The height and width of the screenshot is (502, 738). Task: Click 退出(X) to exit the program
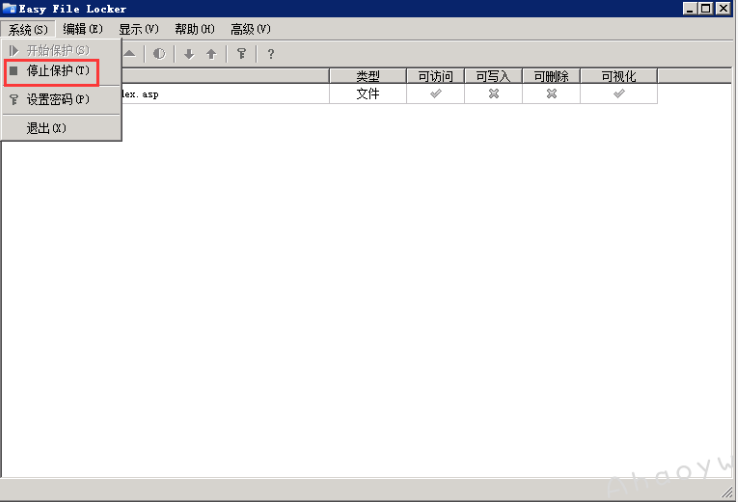click(x=46, y=128)
